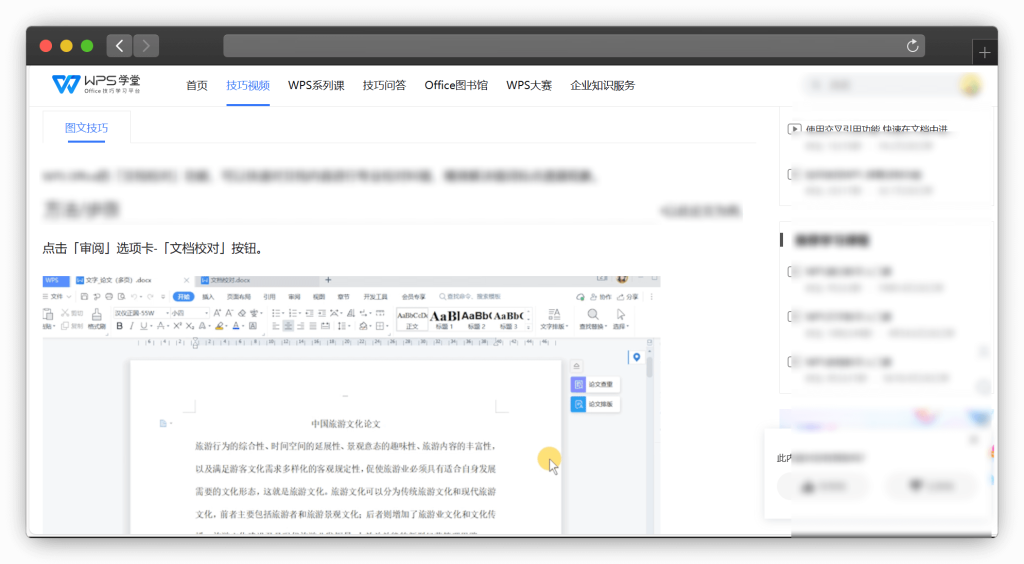This screenshot has height=564, width=1024.
Task: Go back using the browser back arrow
Action: click(x=120, y=46)
